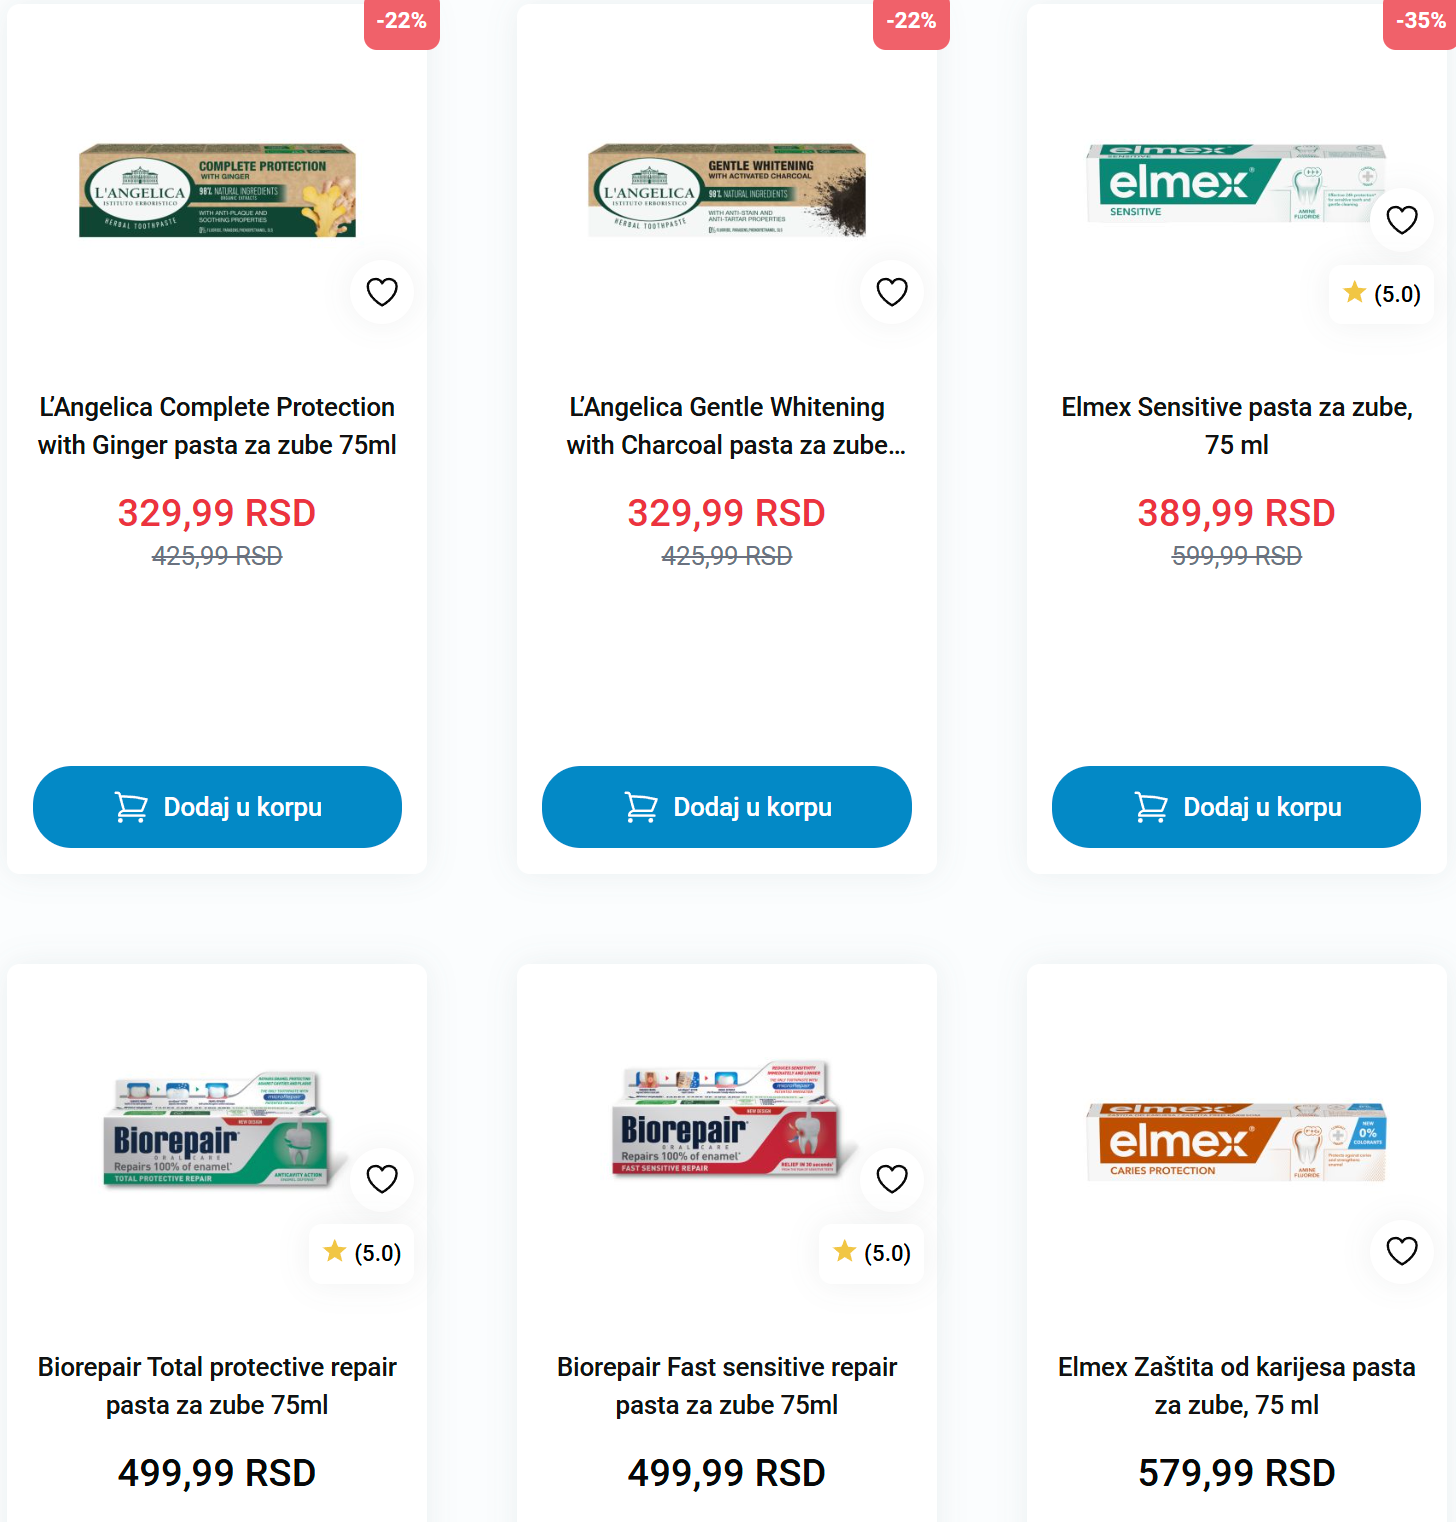Add L'Angelica Gentle Whitening to cart
1456x1522 pixels.
(727, 807)
